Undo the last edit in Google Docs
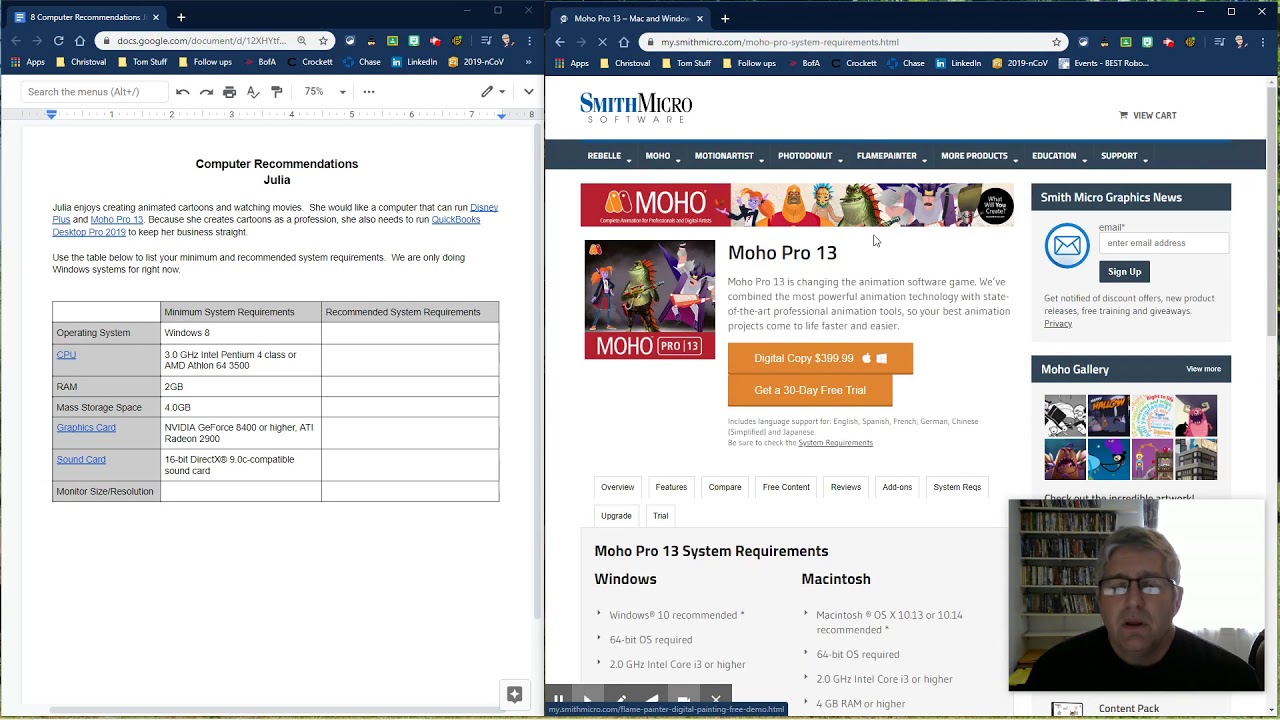 (183, 92)
